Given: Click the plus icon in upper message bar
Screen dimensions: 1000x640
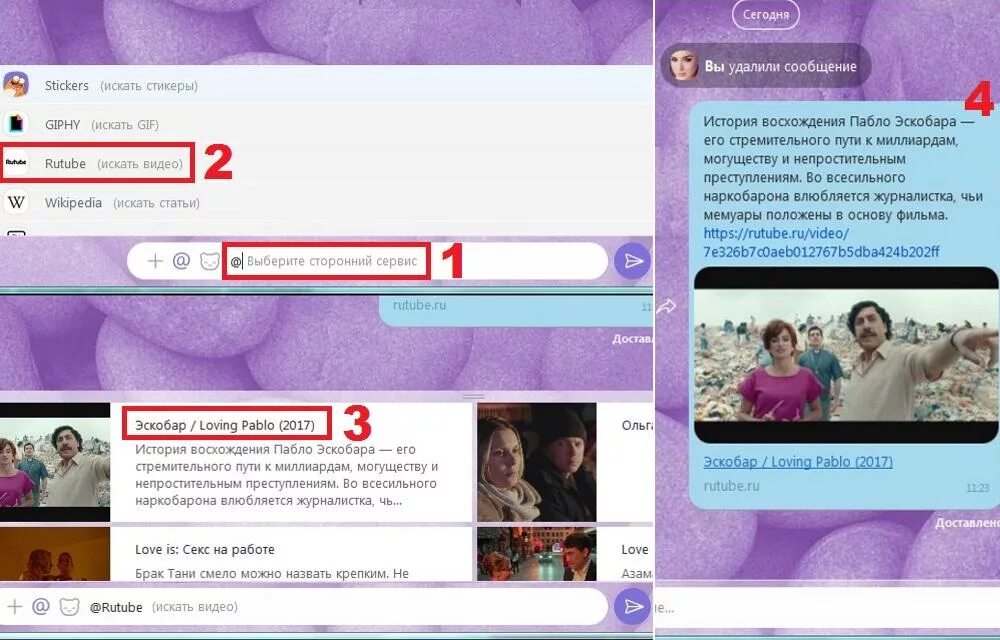Looking at the screenshot, I should point(154,261).
